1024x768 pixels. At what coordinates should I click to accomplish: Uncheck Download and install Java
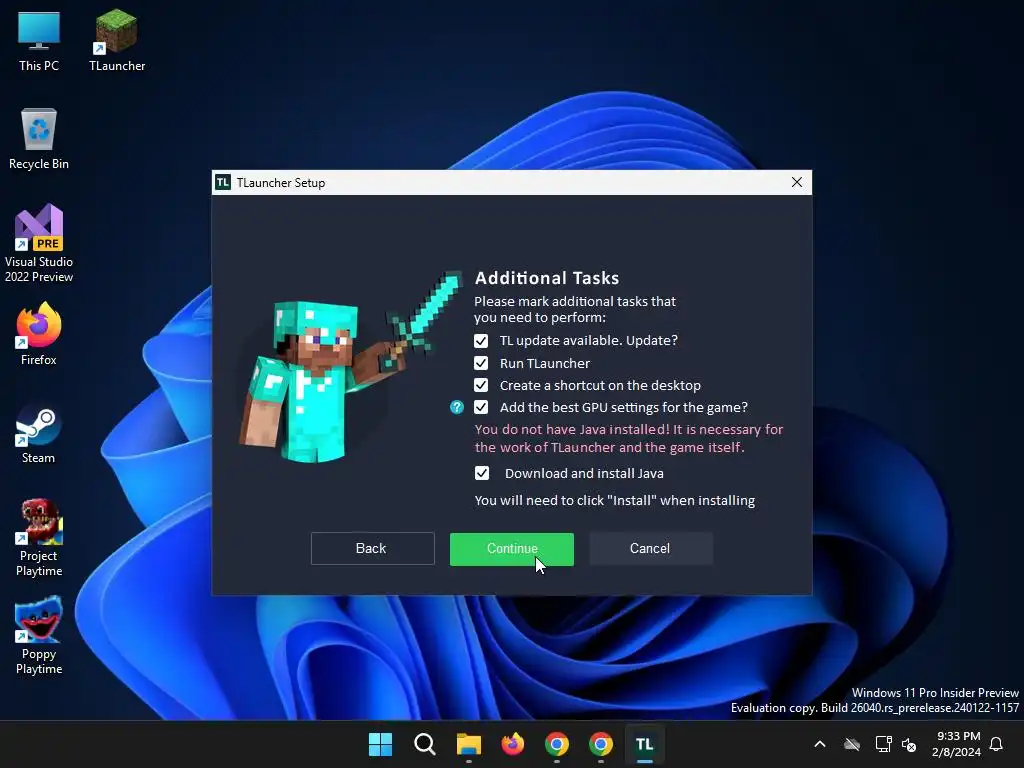[481, 473]
